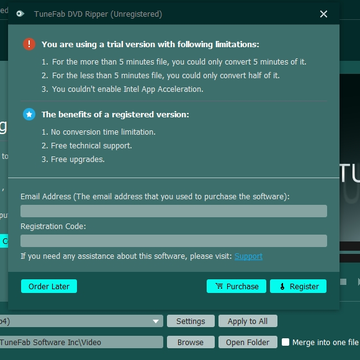360x360 pixels.
Task: Click the first limitation line about 5 minutes file
Action: 174,62
